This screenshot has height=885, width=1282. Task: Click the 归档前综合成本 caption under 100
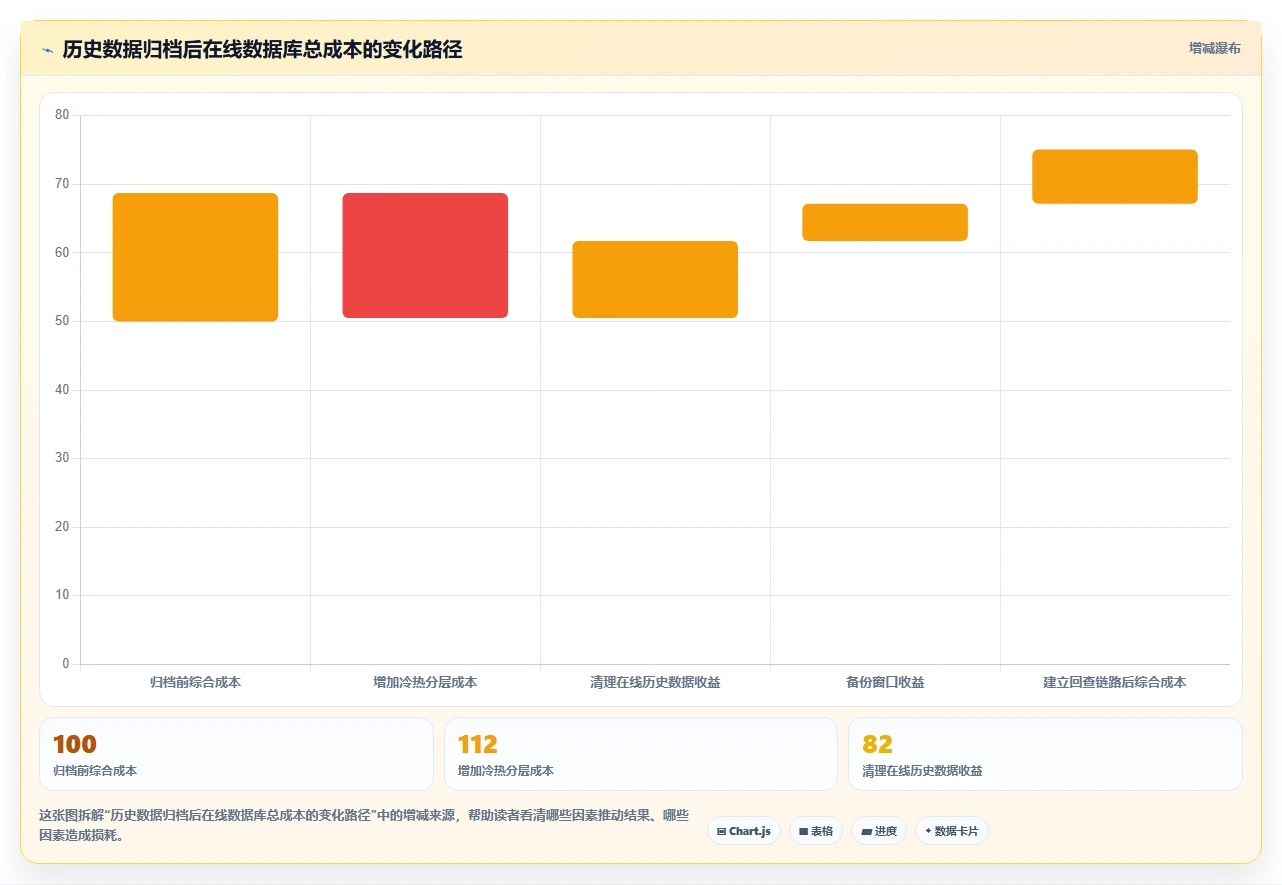tap(95, 771)
